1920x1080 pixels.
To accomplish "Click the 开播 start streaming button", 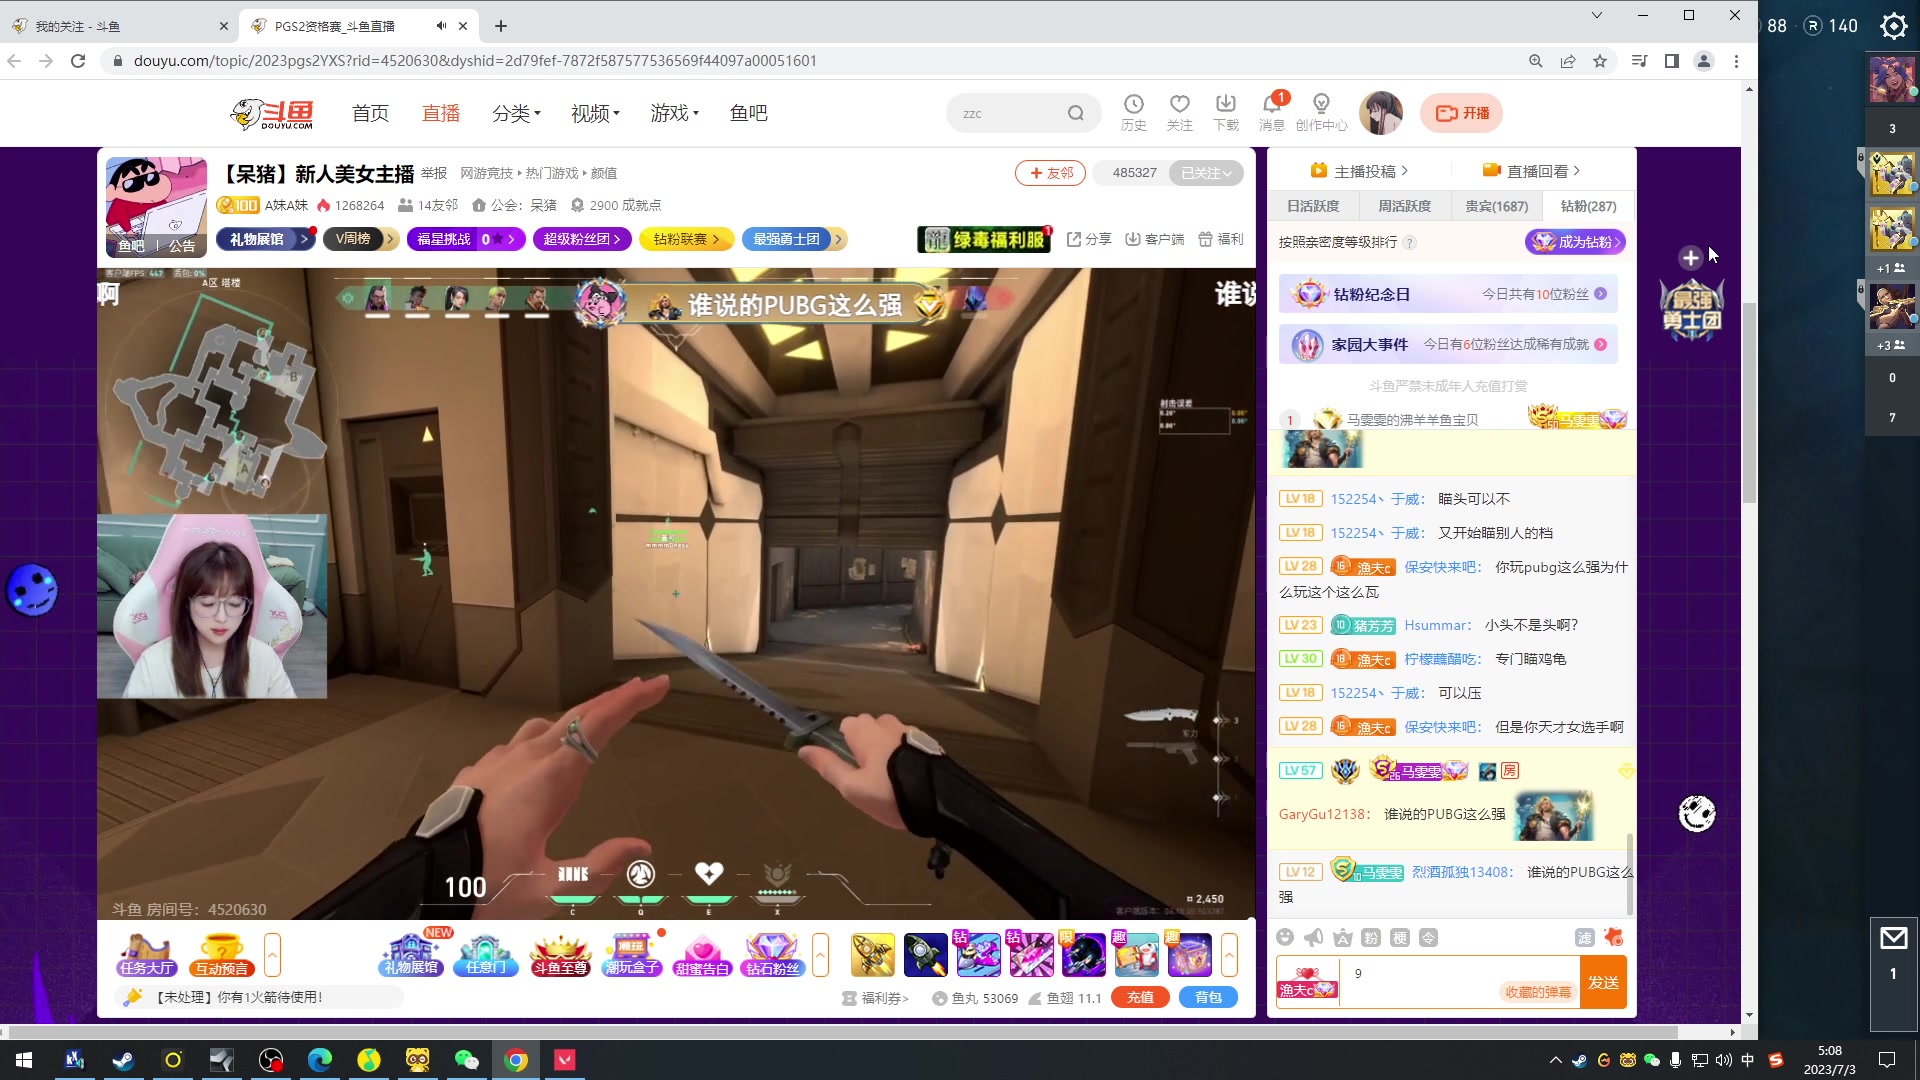I will tap(1461, 113).
